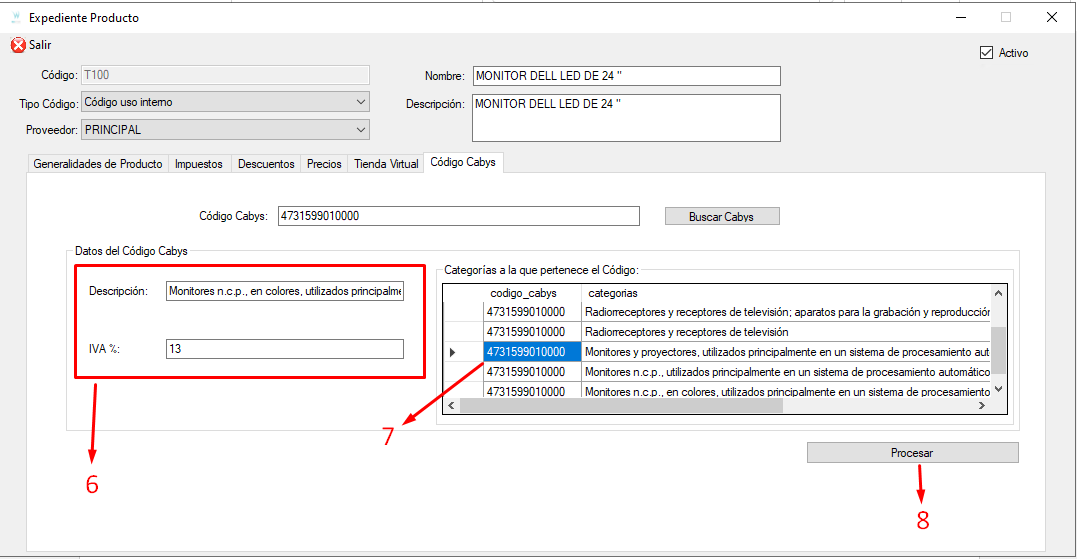Select the Tienda Virtual tab
1077x559 pixels.
(386, 164)
